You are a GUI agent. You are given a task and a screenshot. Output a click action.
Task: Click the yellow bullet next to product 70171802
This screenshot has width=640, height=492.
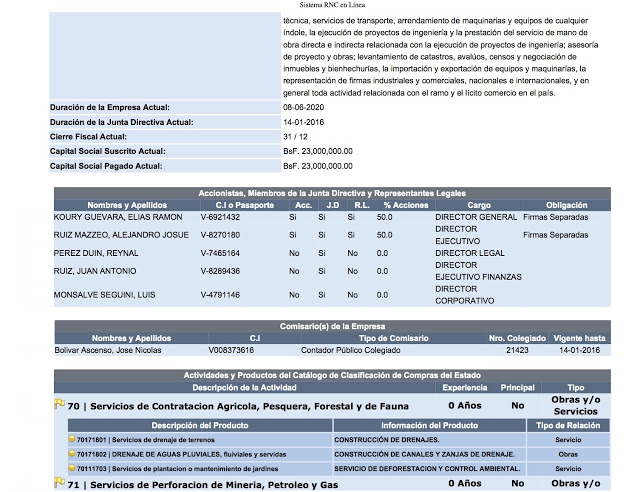(x=72, y=453)
